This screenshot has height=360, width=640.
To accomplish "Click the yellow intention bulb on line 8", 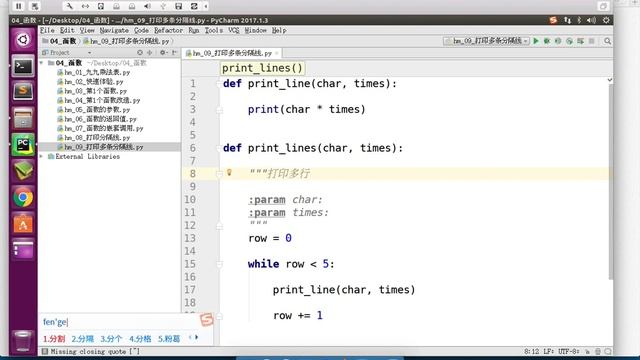I will click(229, 173).
